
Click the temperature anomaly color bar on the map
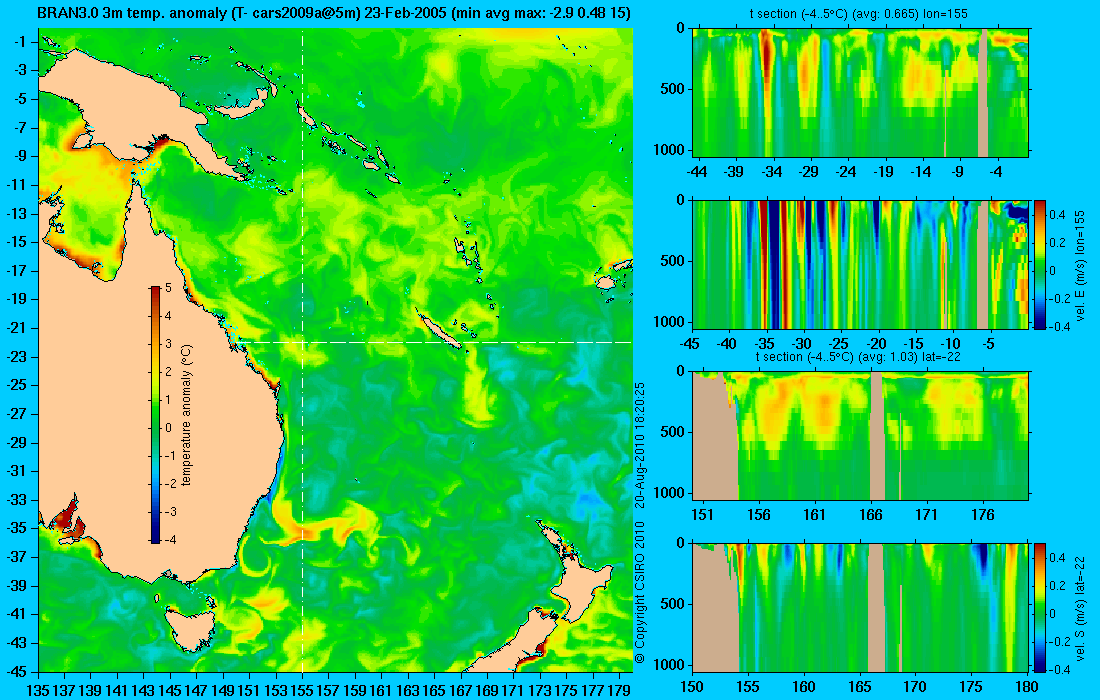click(x=154, y=414)
